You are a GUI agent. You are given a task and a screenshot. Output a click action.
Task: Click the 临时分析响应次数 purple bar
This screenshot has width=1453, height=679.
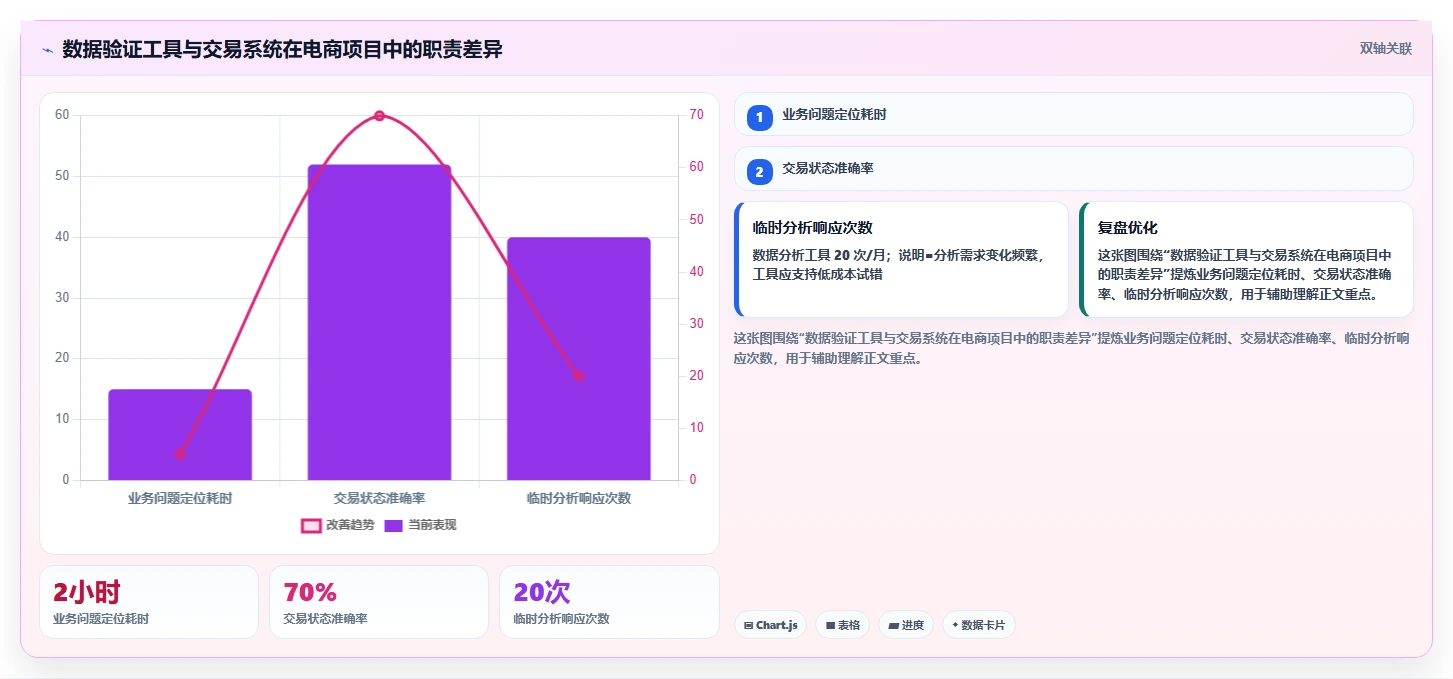point(579,359)
